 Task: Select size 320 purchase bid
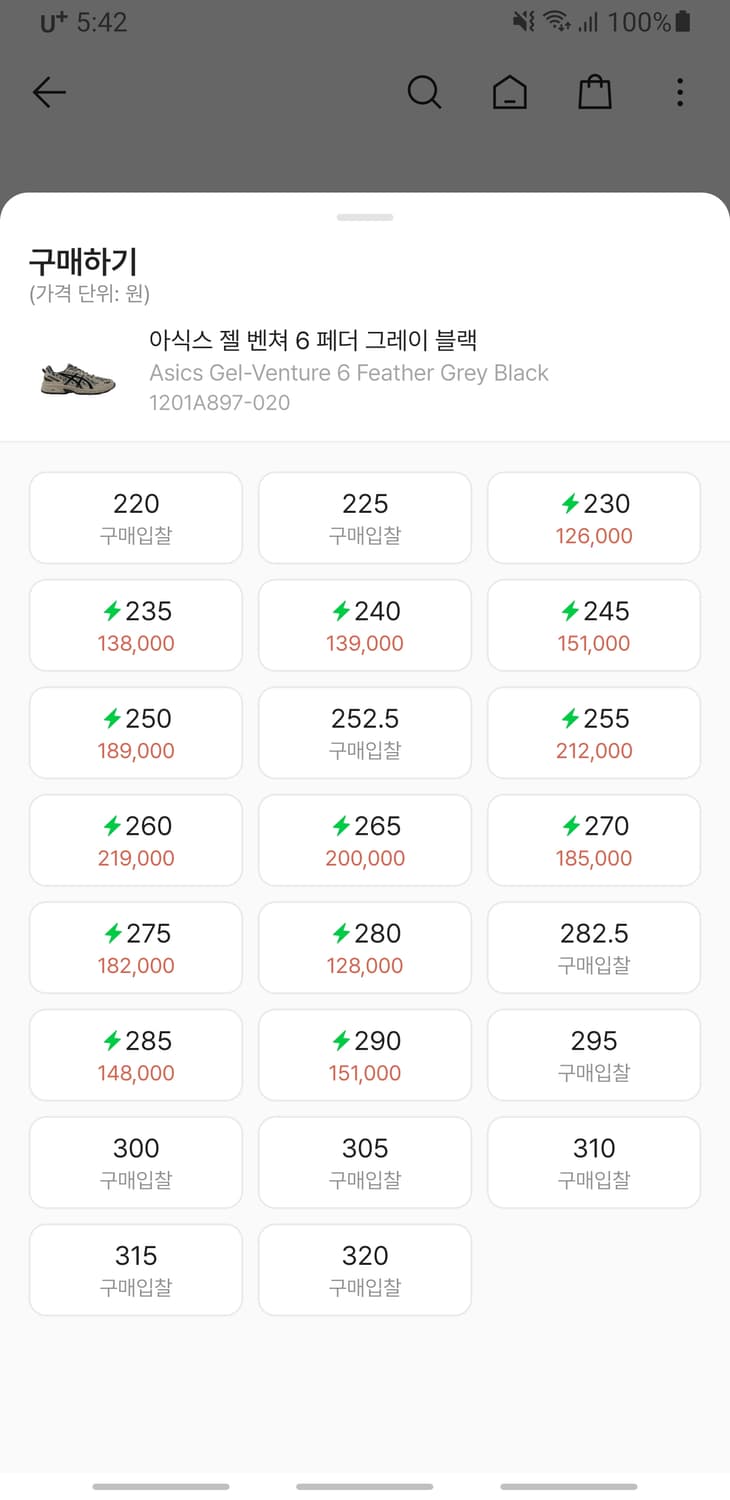click(x=365, y=1270)
